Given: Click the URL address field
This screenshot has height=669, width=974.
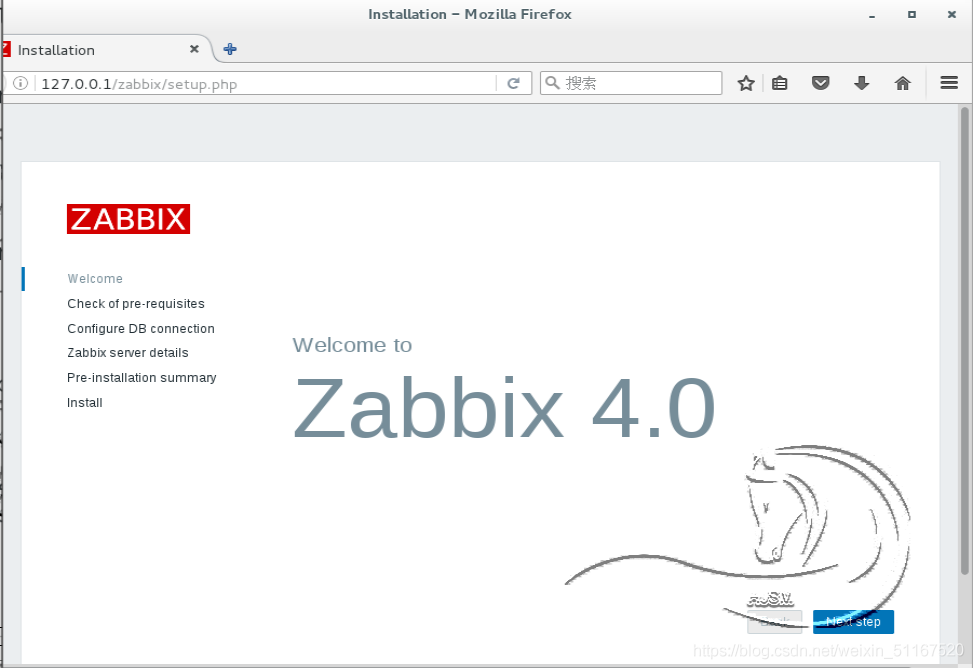Looking at the screenshot, I should coord(267,84).
